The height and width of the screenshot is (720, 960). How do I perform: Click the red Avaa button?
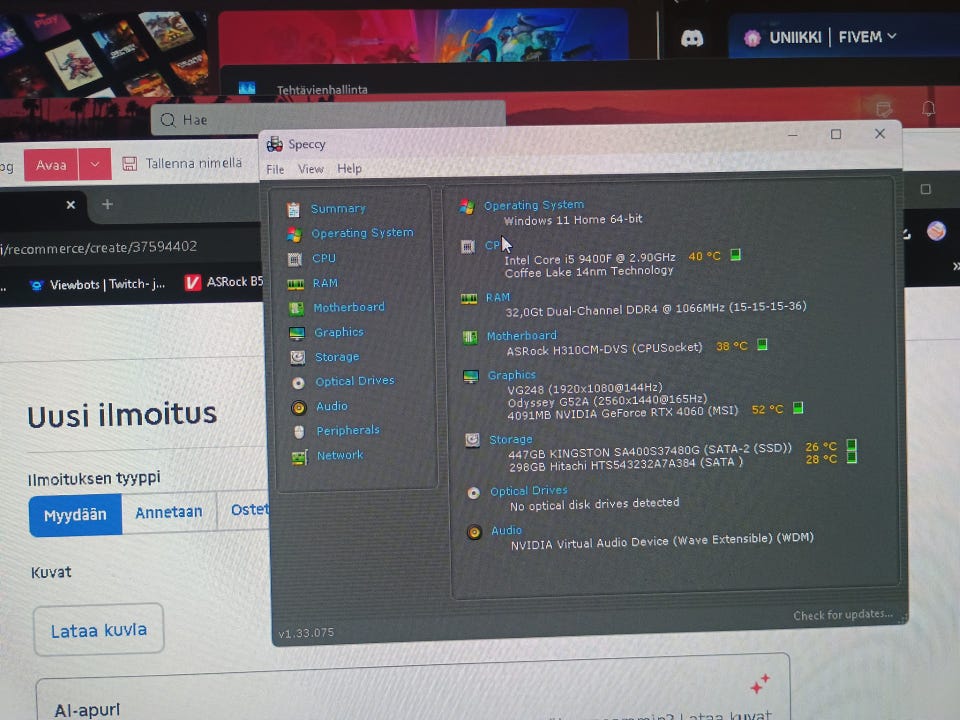click(x=51, y=165)
